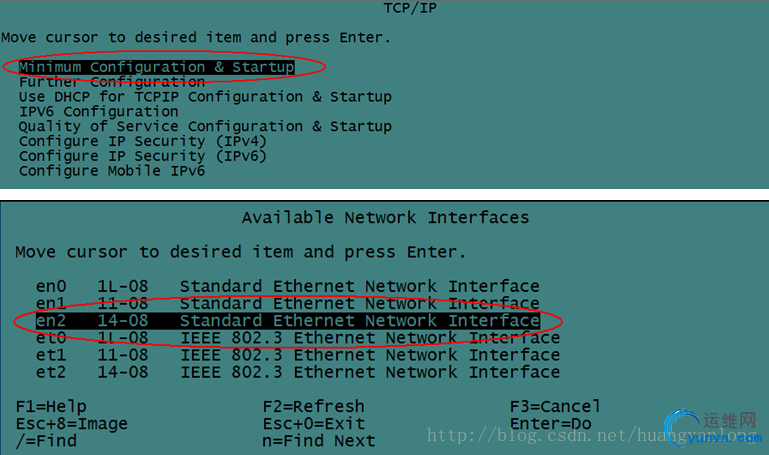Click F3=Cancel to dismiss list

tap(555, 406)
